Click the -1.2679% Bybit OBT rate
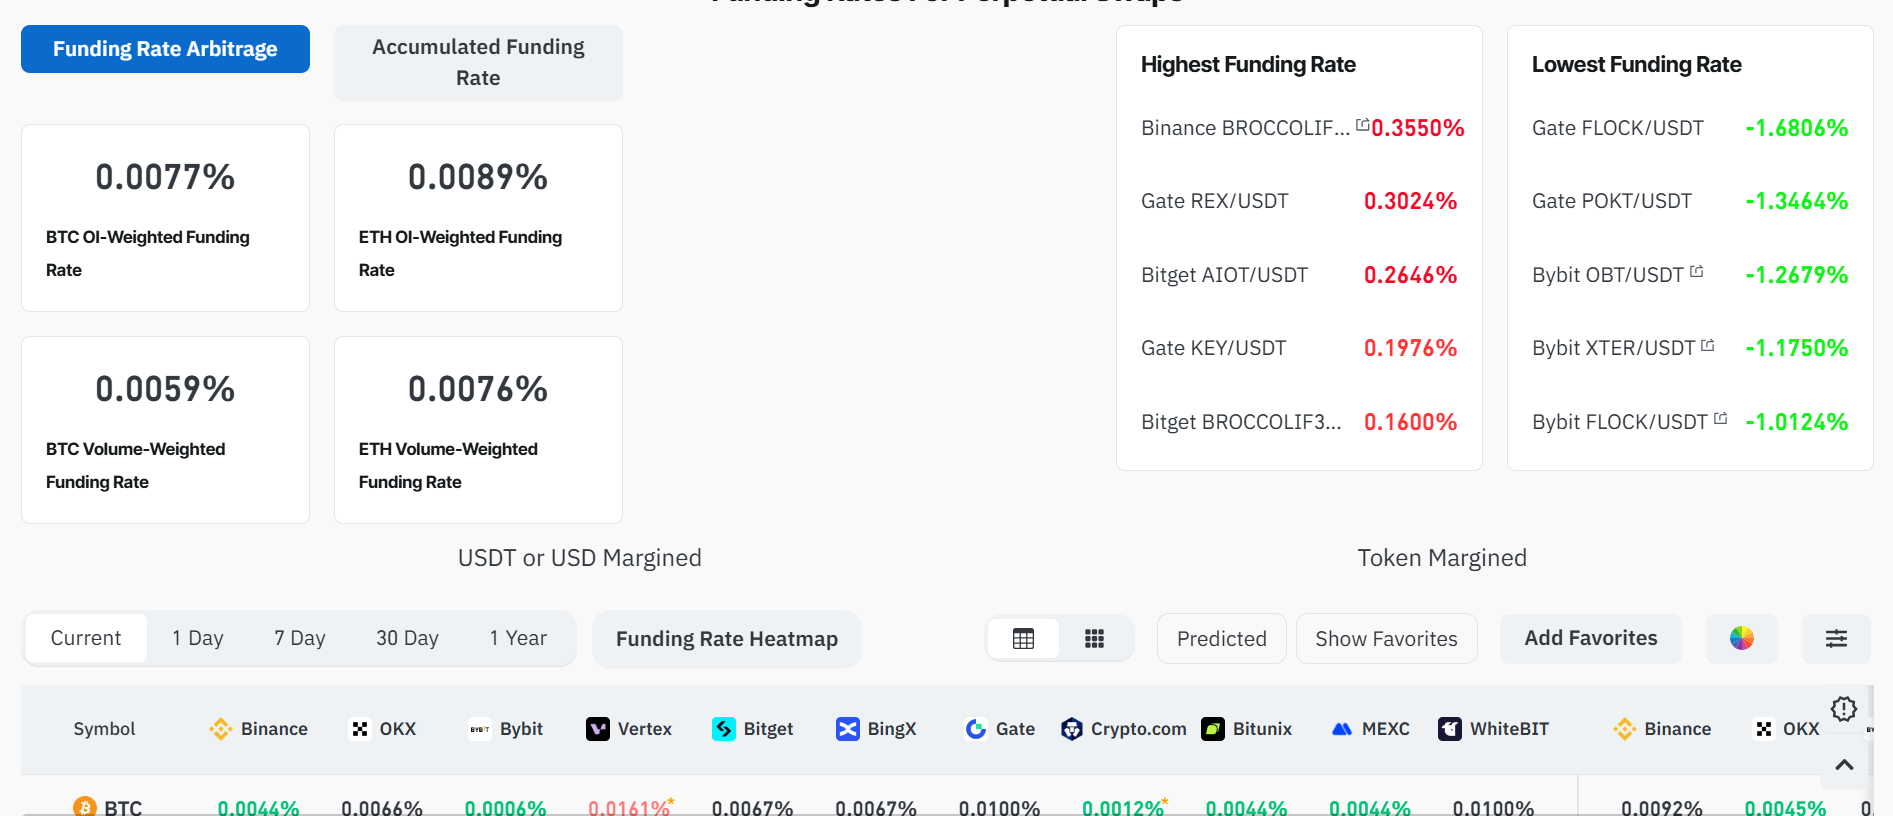Viewport: 1893px width, 816px height. [x=1797, y=275]
